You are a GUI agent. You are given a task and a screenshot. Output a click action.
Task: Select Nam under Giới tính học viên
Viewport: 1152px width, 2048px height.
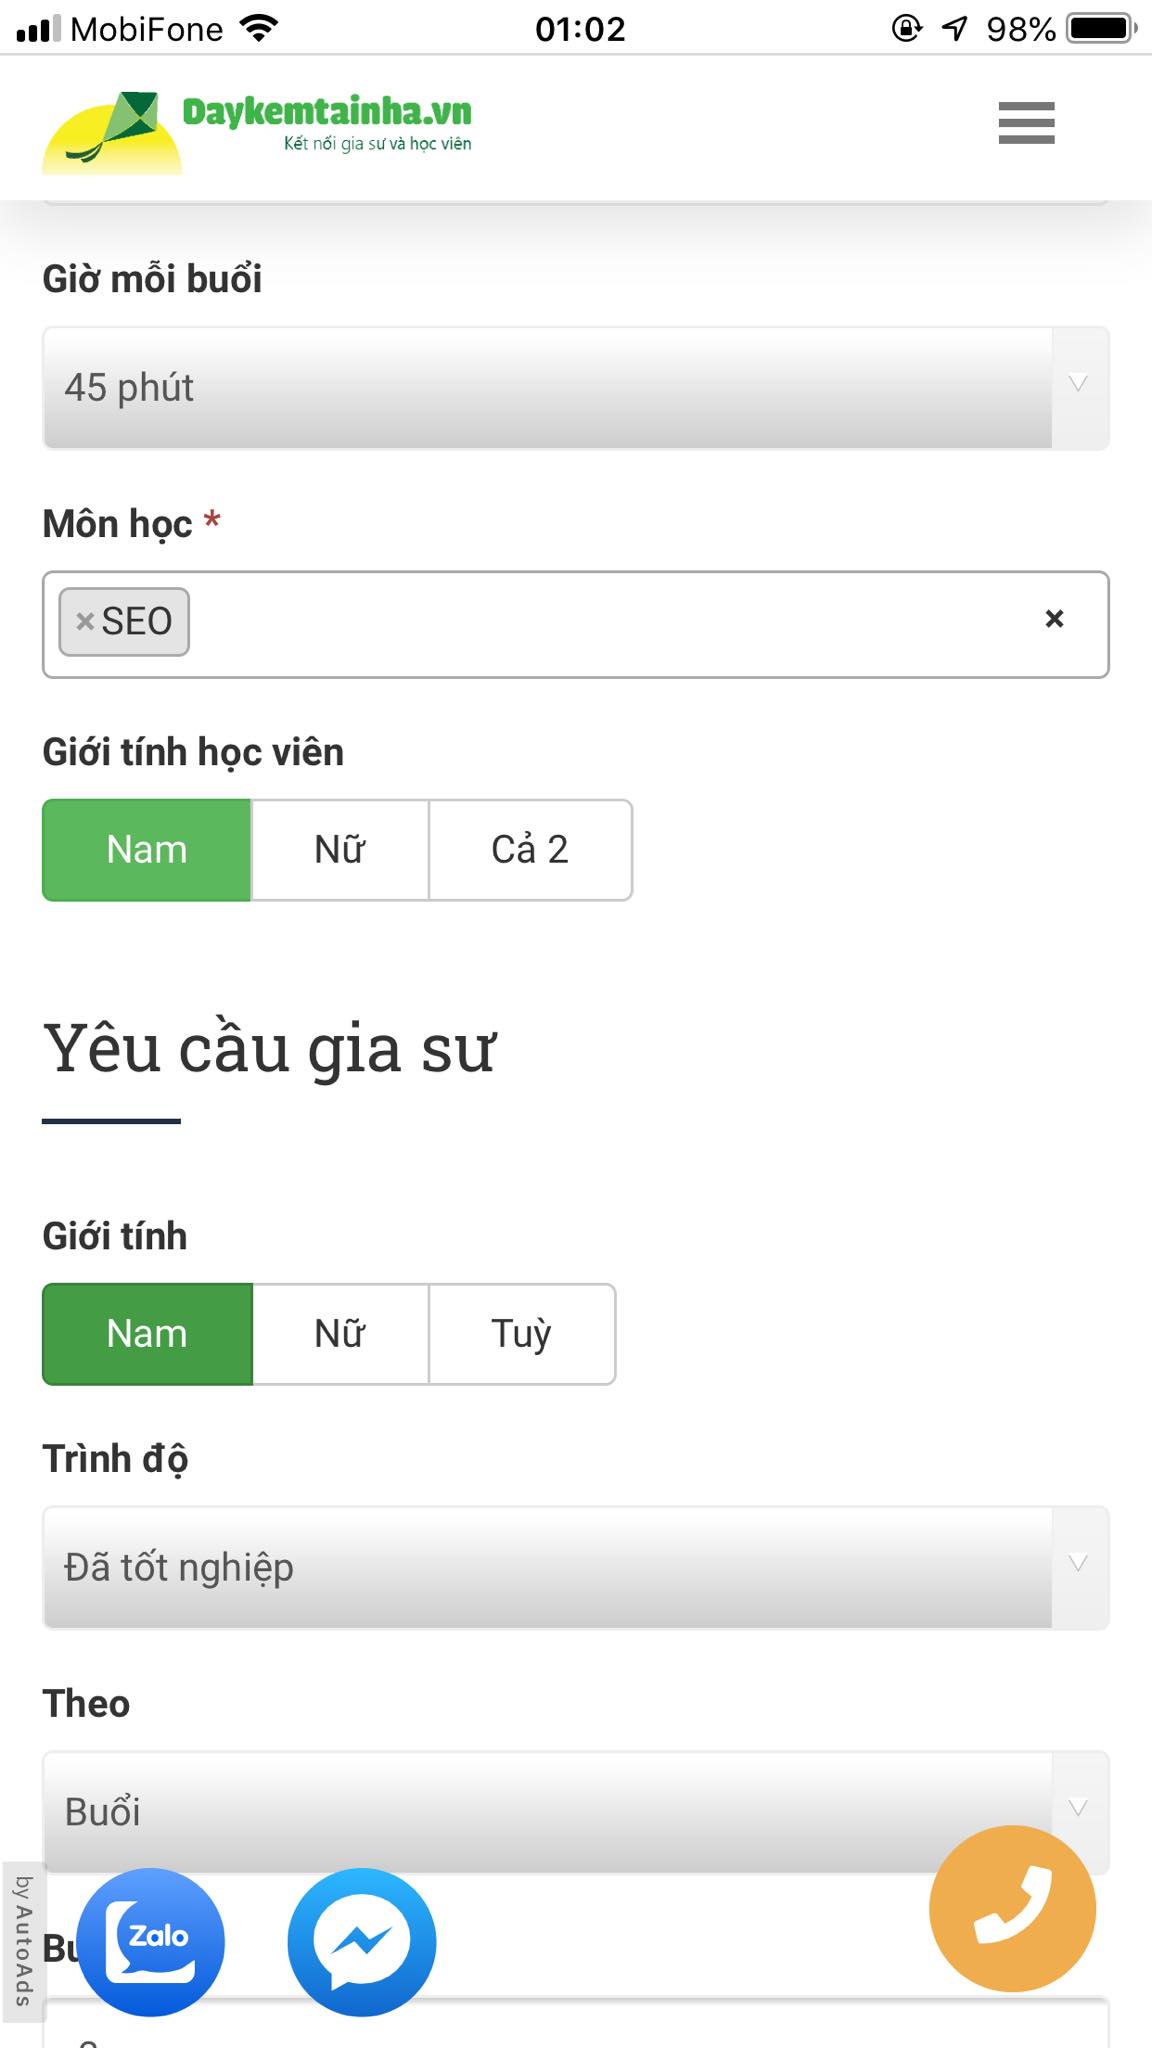point(146,849)
